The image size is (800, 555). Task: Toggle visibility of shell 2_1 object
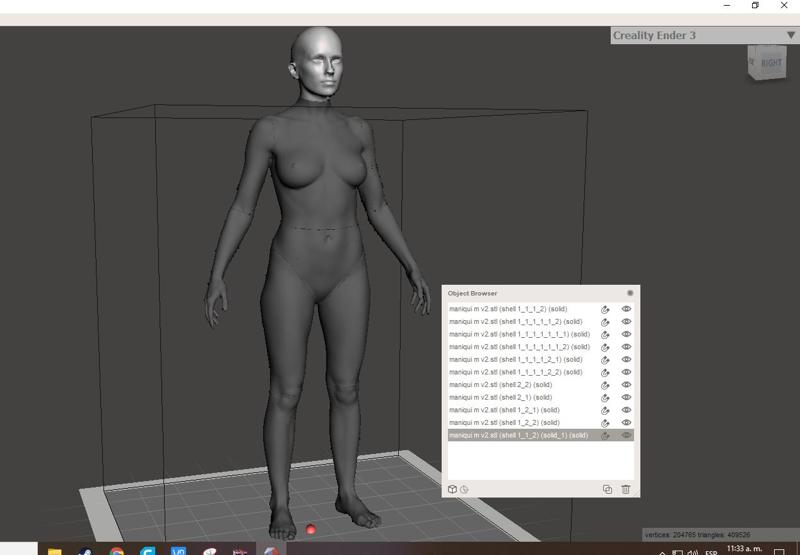626,397
